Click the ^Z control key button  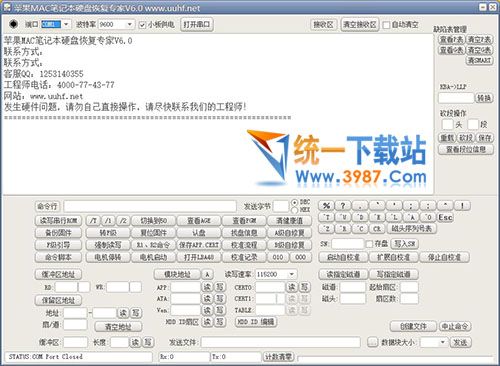tap(327, 229)
